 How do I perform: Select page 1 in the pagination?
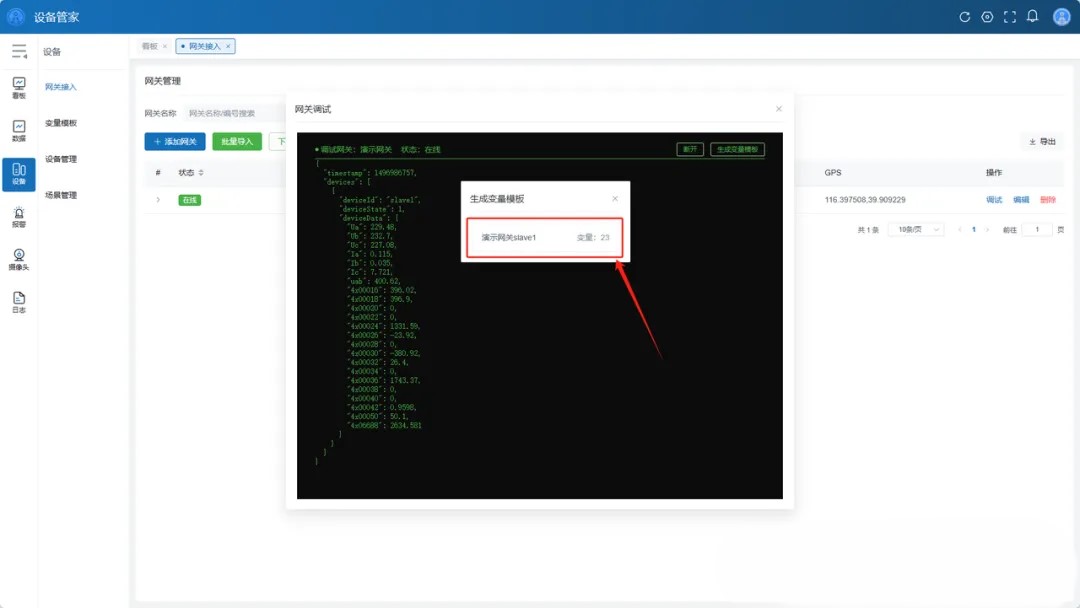[x=973, y=229]
